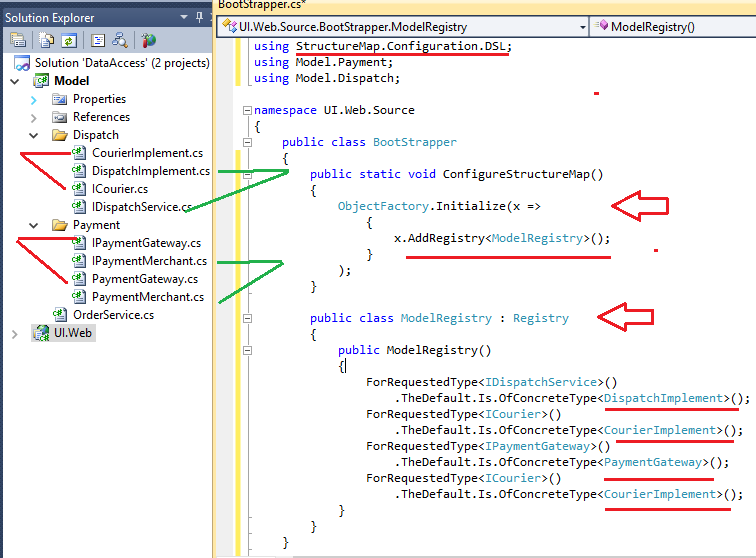Select the Model project icon
The width and height of the screenshot is (756, 558).
pyautogui.click(x=41, y=81)
